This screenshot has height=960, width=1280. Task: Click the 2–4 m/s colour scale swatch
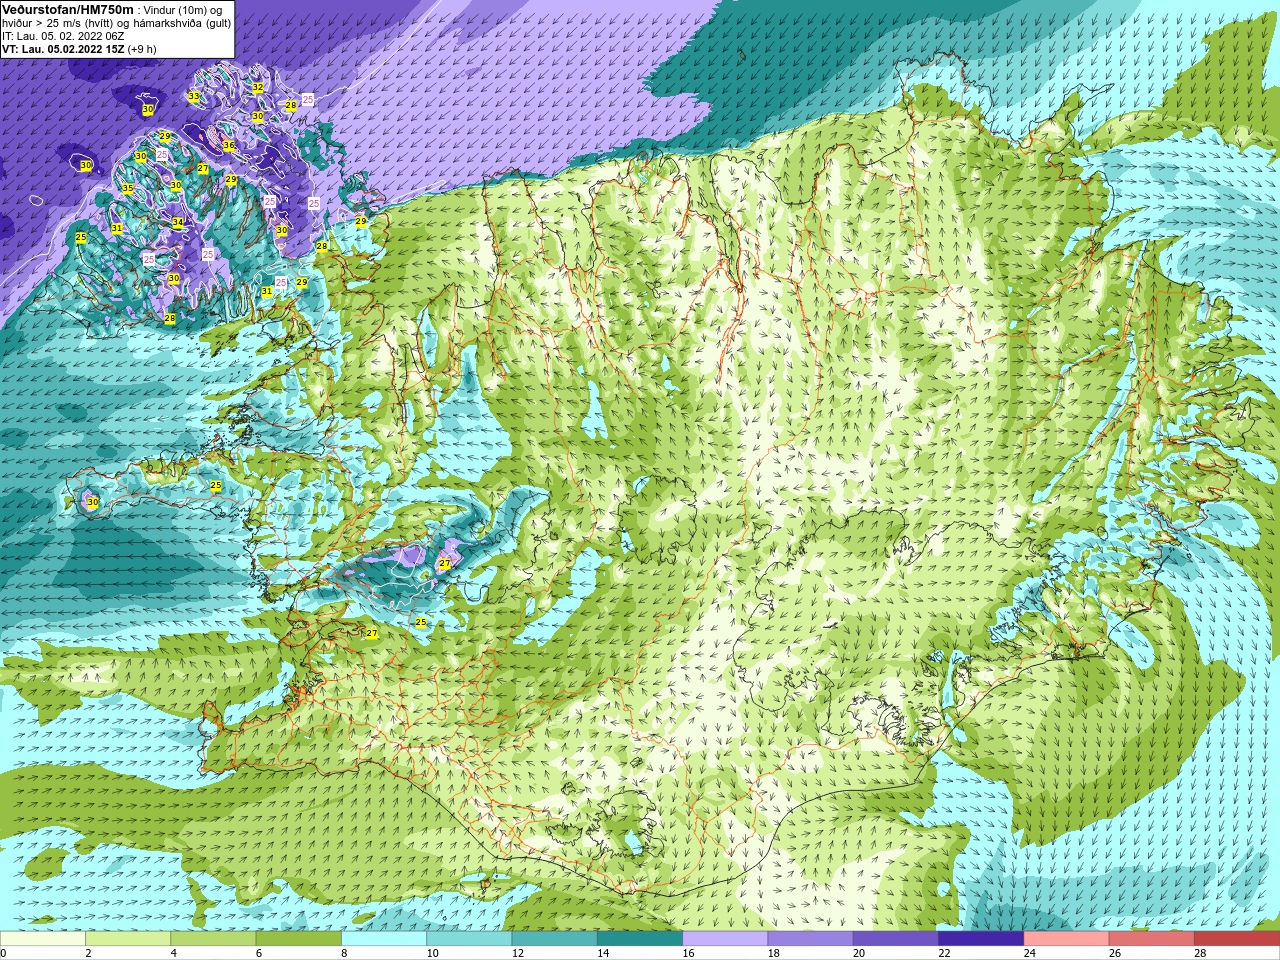[x=128, y=939]
